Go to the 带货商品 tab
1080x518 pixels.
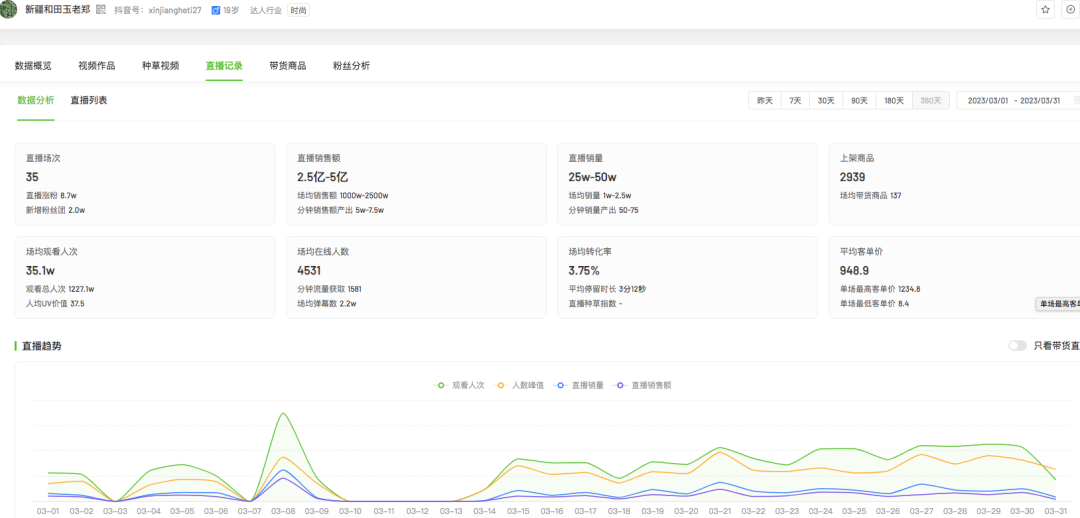pos(288,66)
